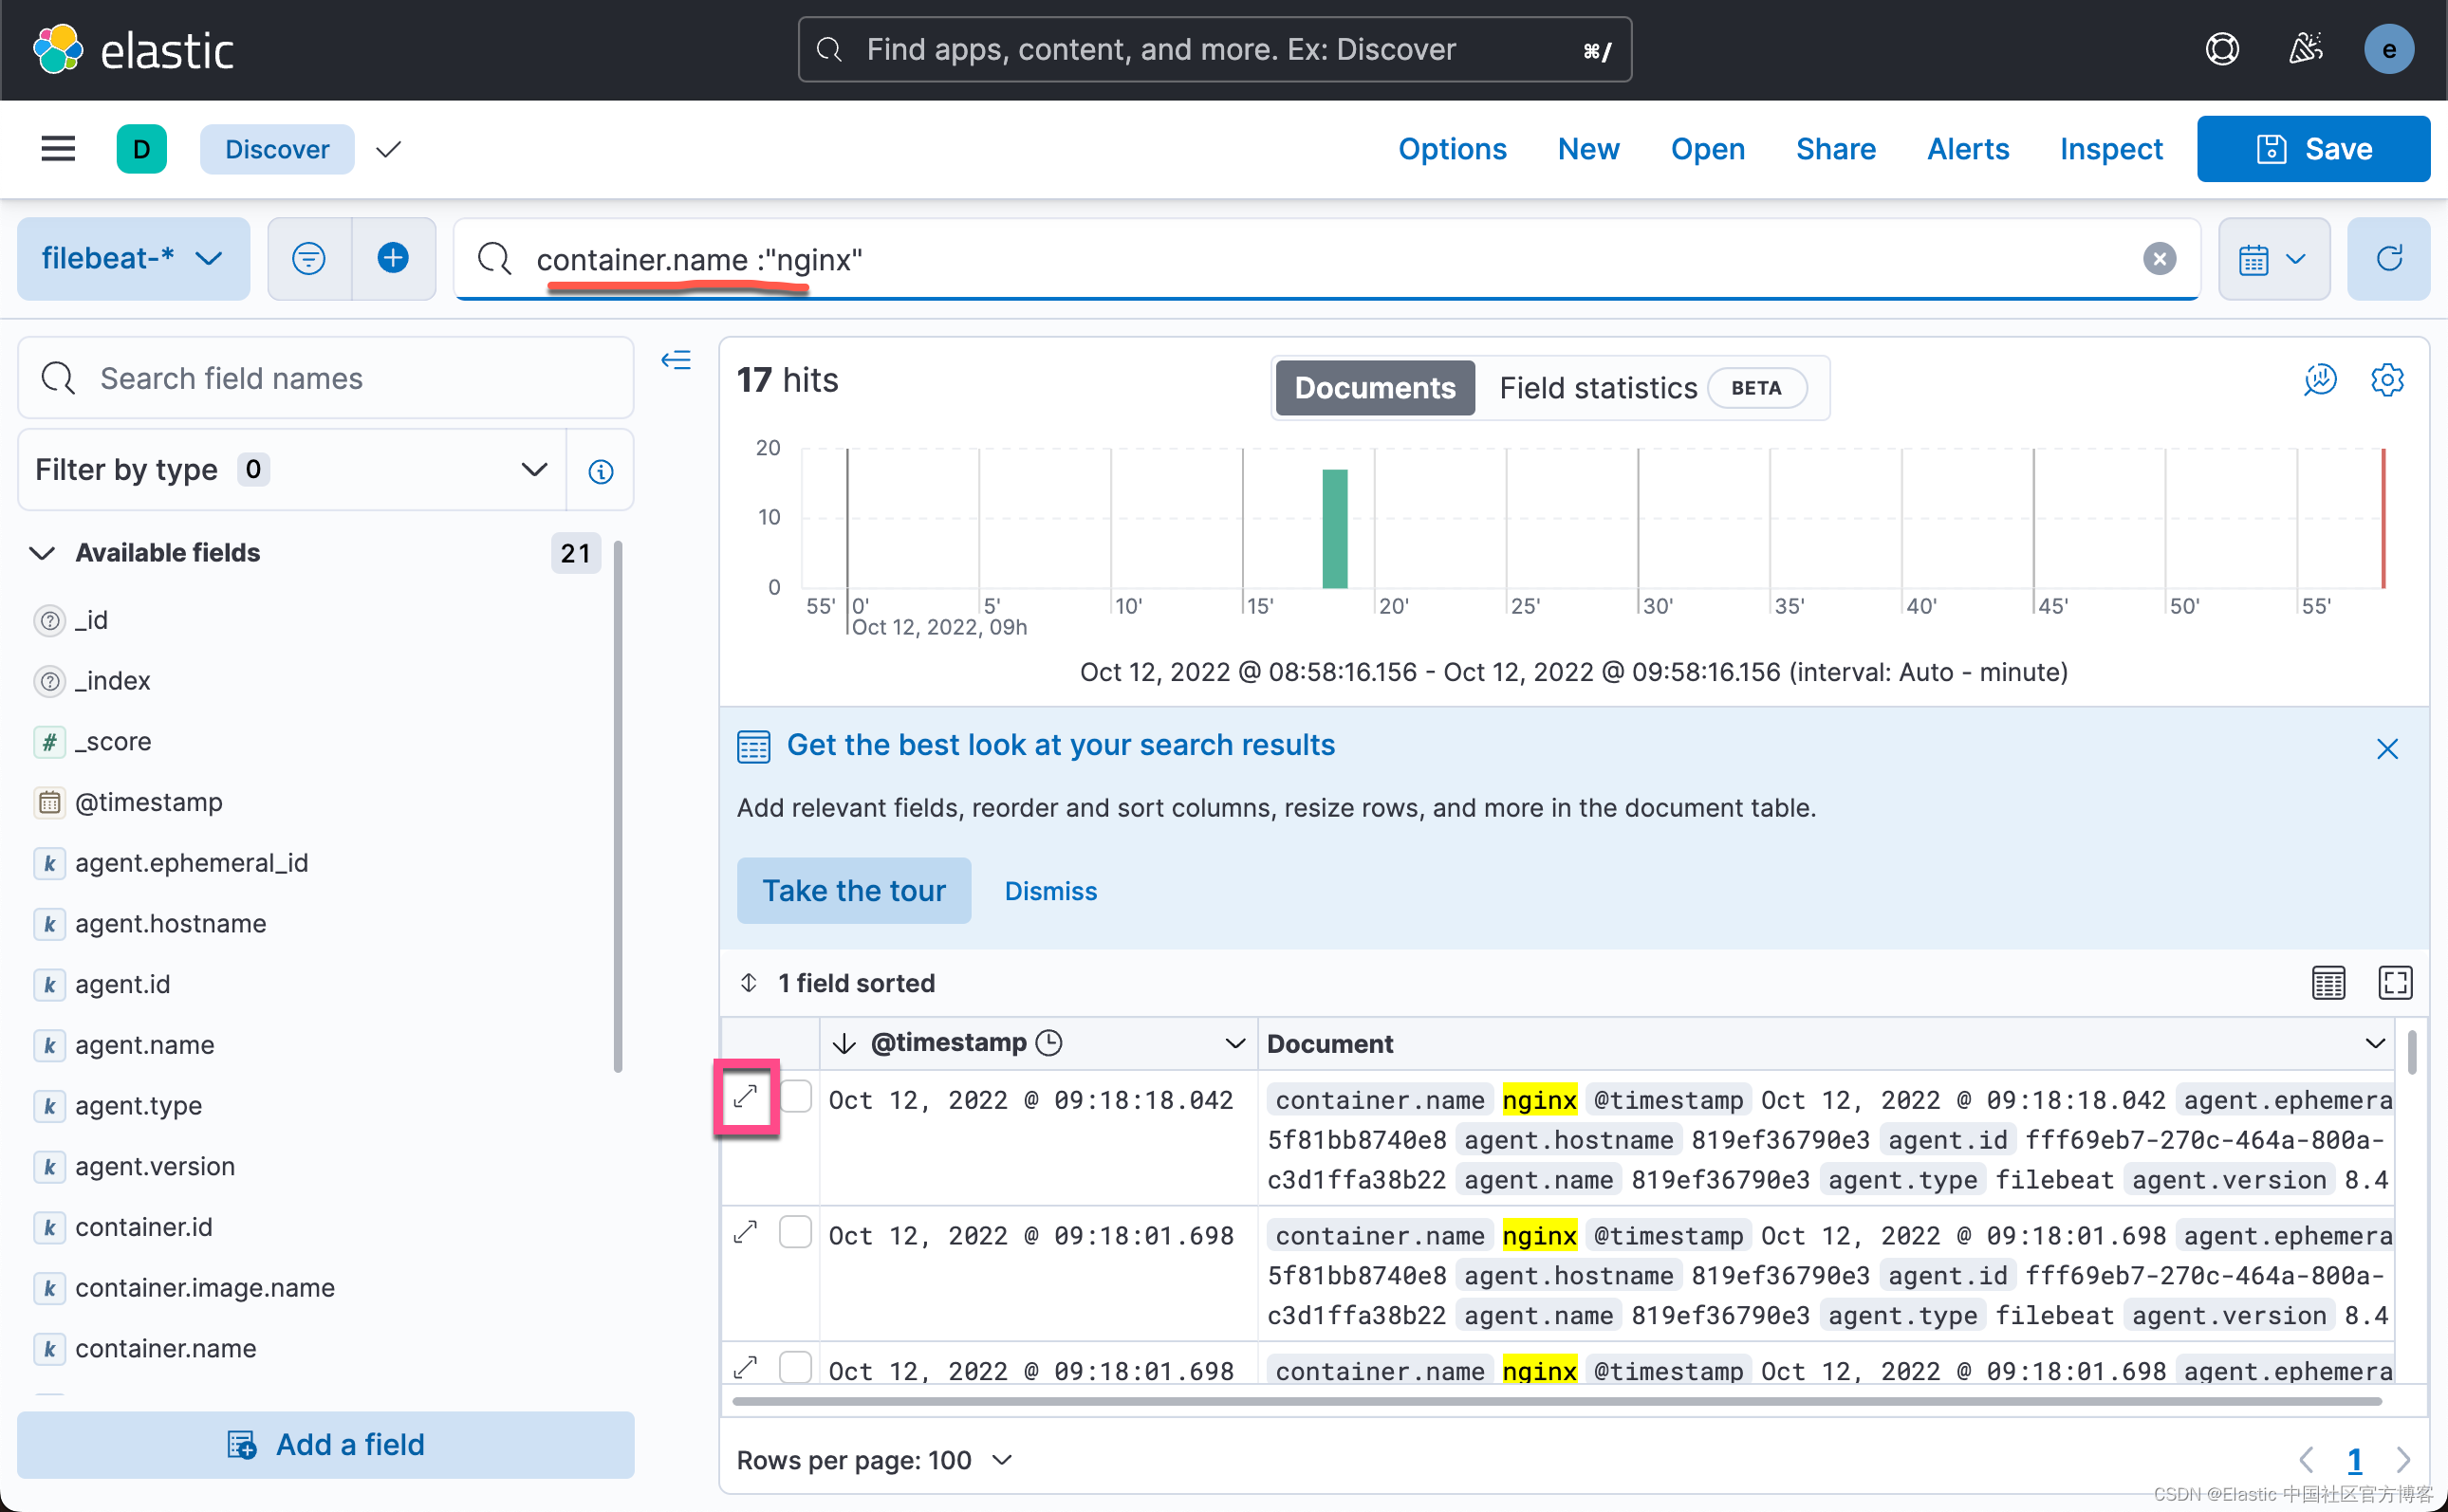Refresh the query results
Screen dimensions: 2448x1512
coord(2389,258)
